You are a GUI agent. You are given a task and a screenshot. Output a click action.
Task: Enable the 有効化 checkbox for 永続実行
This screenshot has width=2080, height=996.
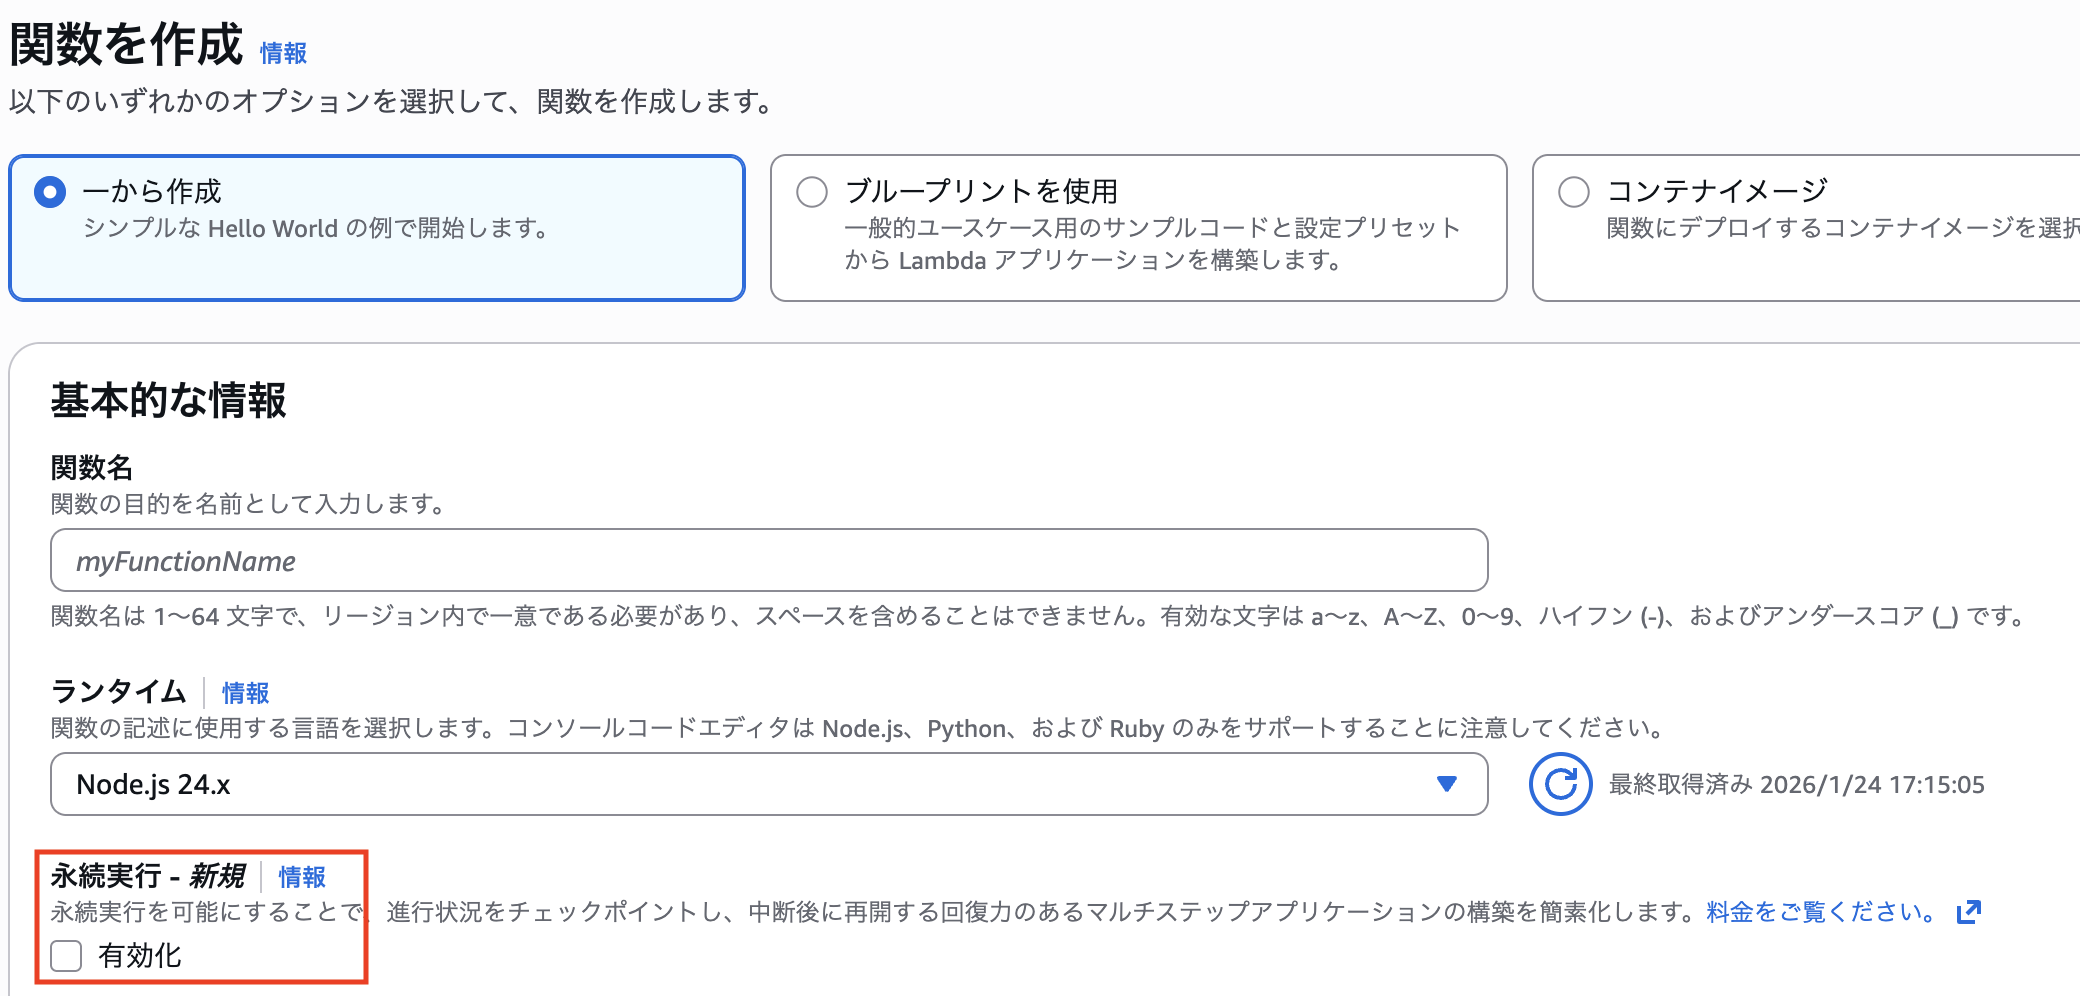click(x=66, y=956)
